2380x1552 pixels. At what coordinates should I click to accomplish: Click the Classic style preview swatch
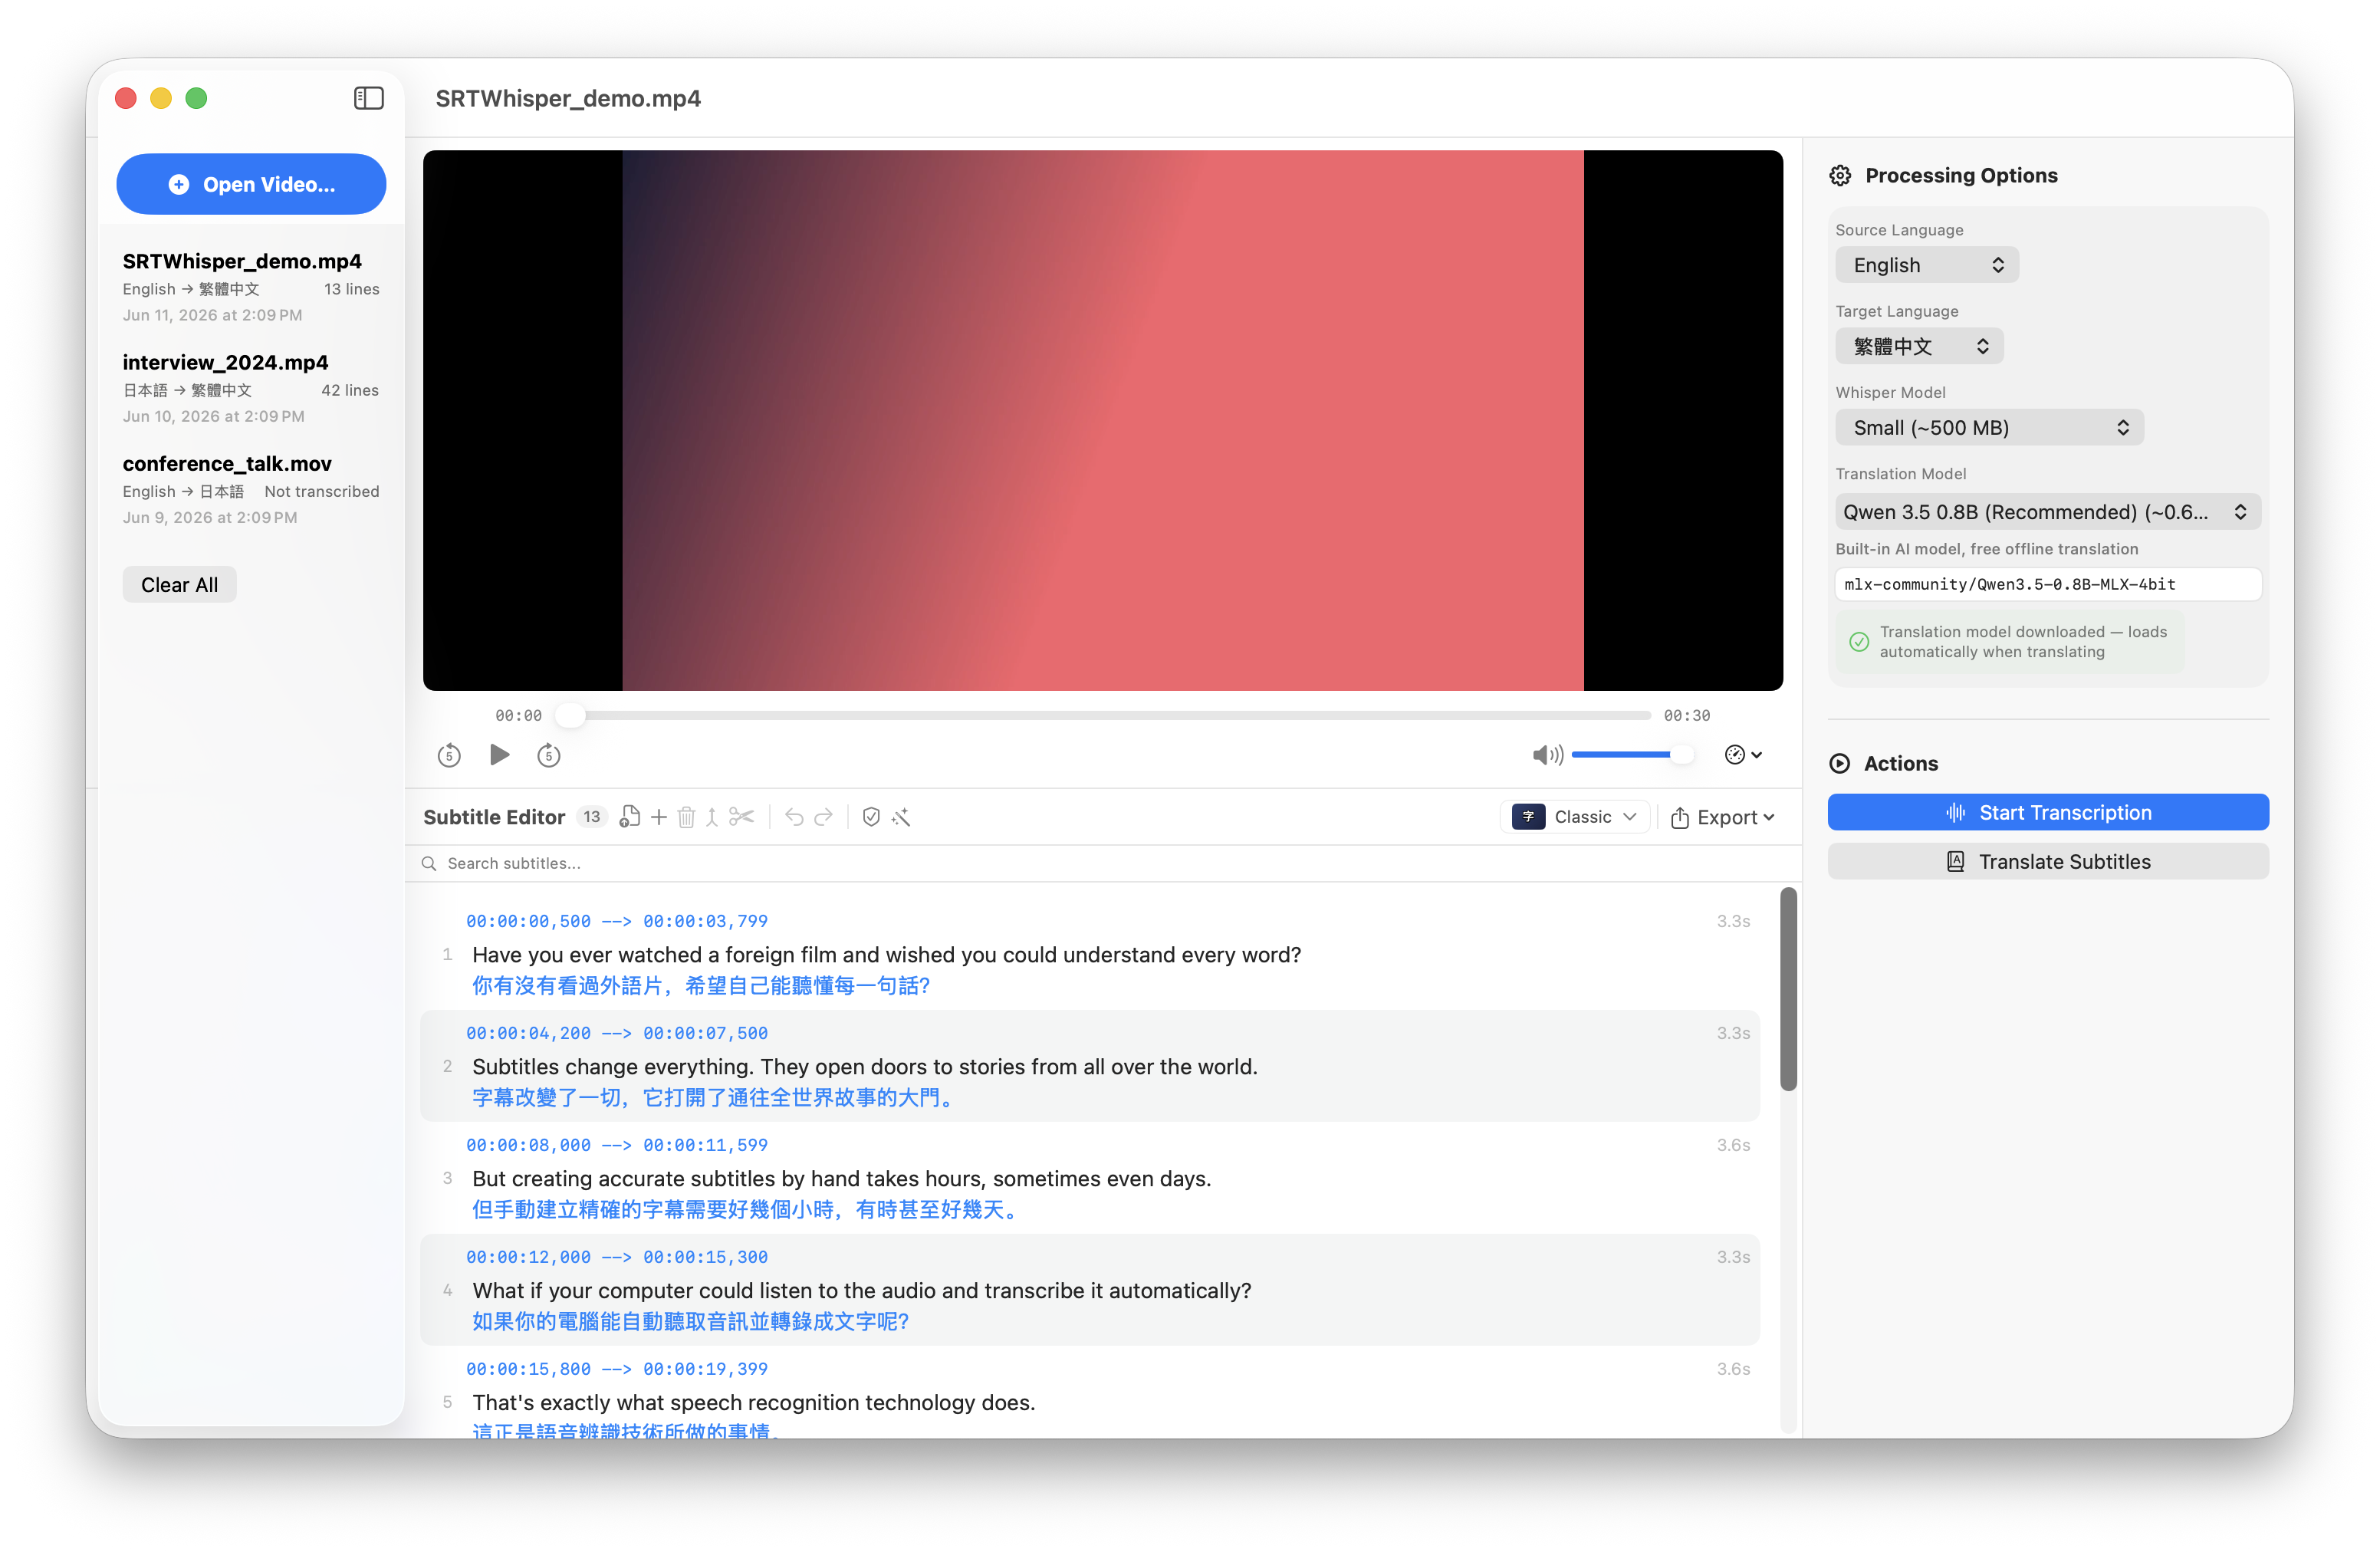(x=1528, y=817)
